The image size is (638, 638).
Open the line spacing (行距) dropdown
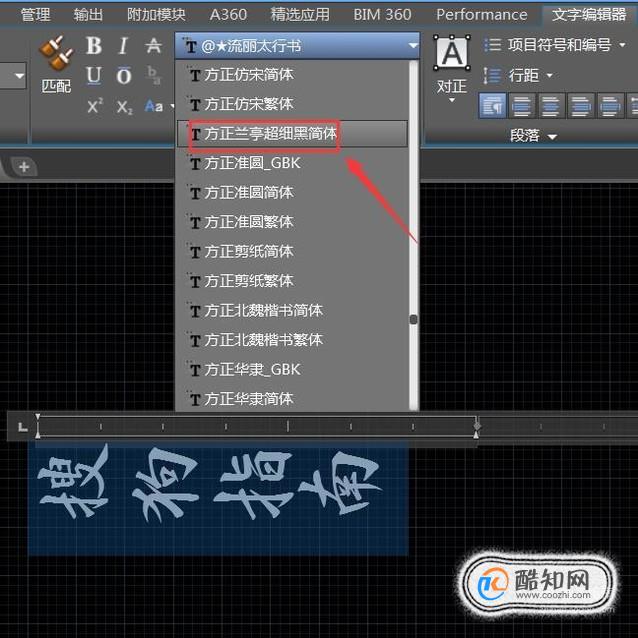pos(518,76)
